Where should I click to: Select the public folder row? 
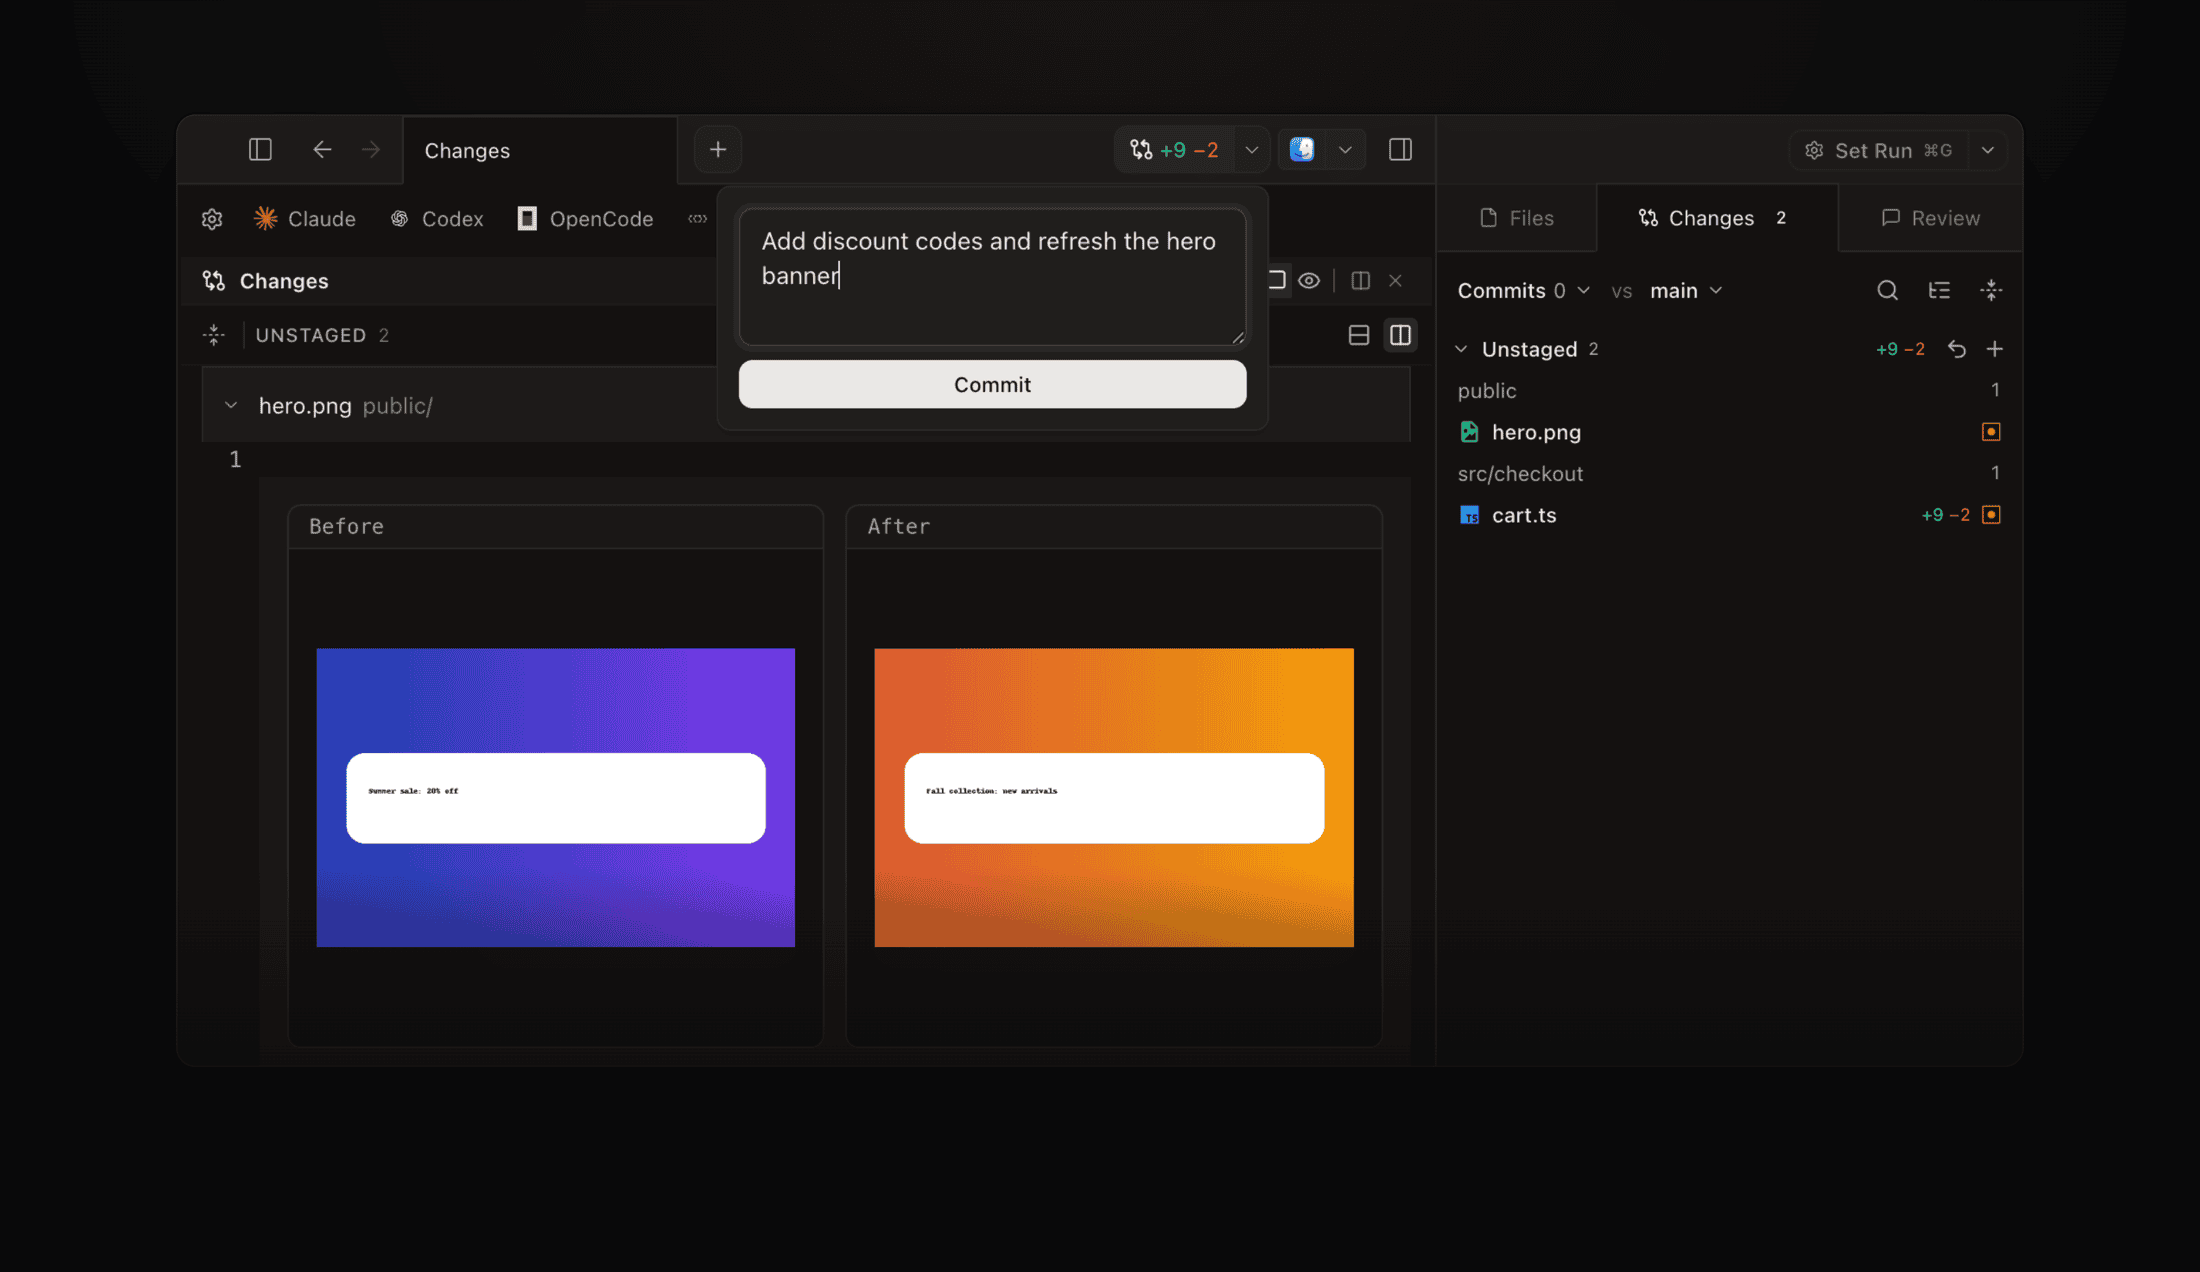pyautogui.click(x=1729, y=391)
